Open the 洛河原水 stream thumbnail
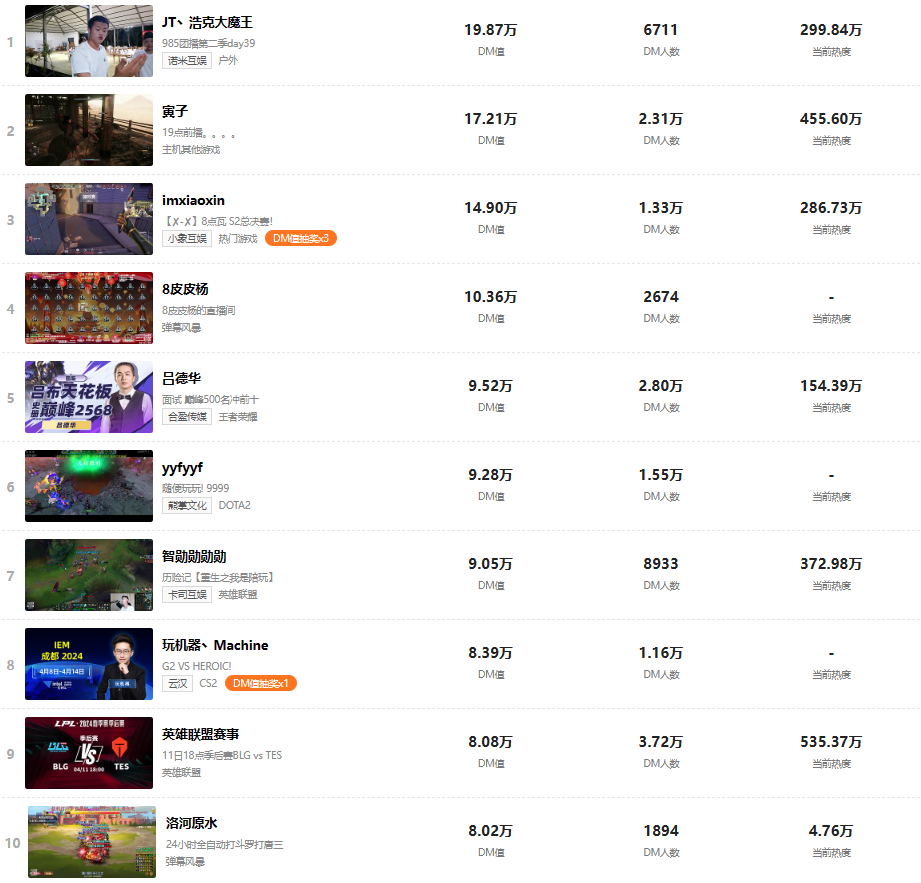 [92, 842]
